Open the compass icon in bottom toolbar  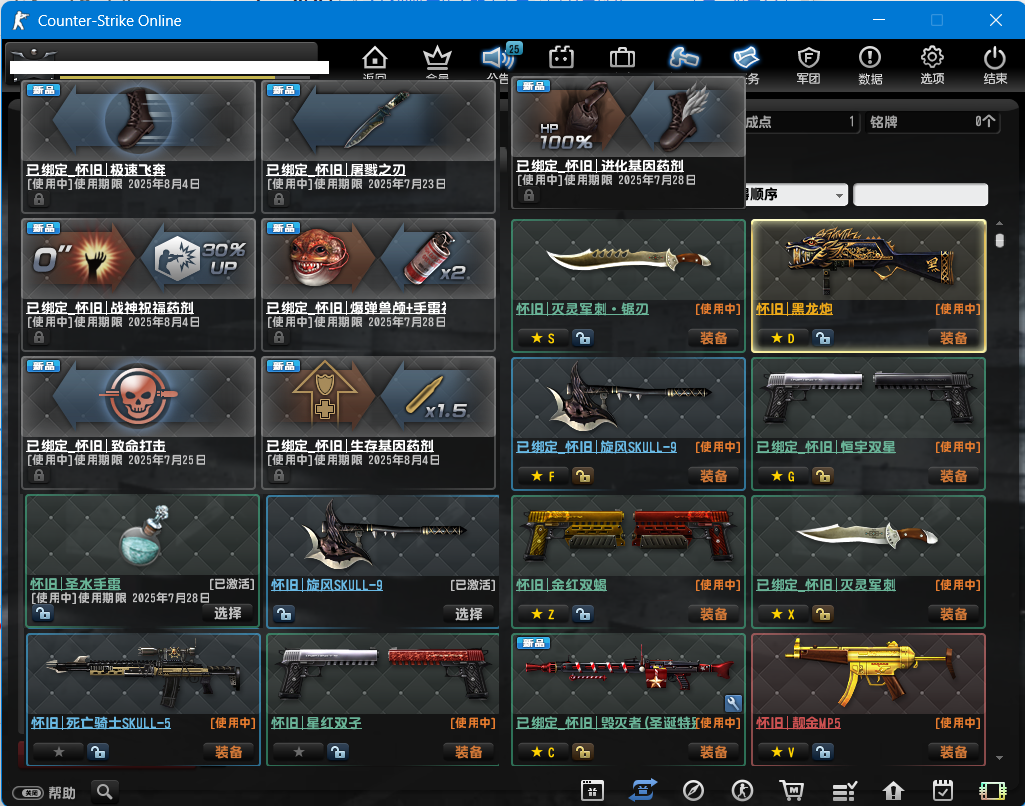pyautogui.click(x=693, y=791)
